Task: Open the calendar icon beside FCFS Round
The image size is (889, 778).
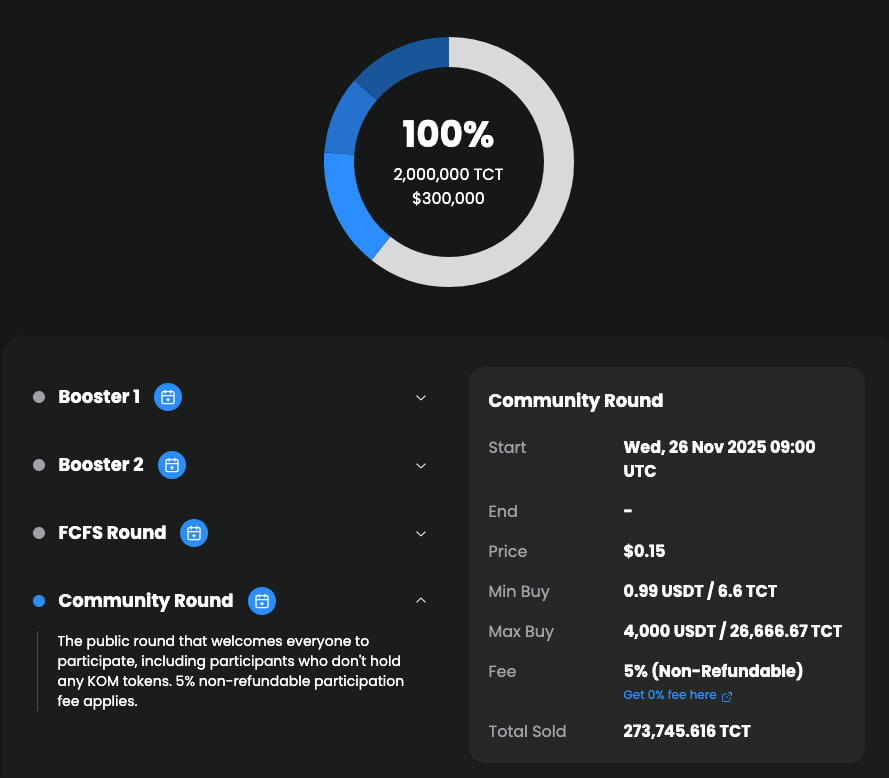Action: (x=194, y=533)
